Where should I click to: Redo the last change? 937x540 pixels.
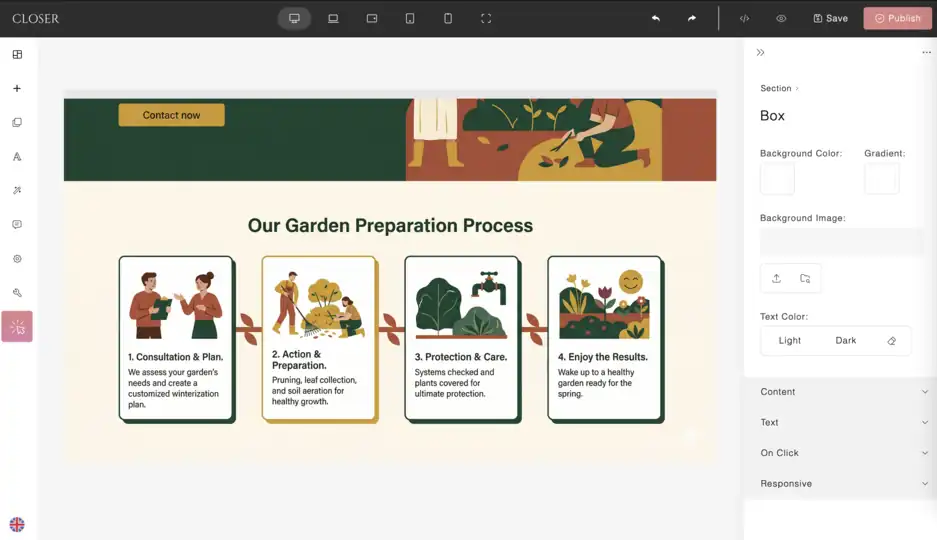tap(691, 19)
